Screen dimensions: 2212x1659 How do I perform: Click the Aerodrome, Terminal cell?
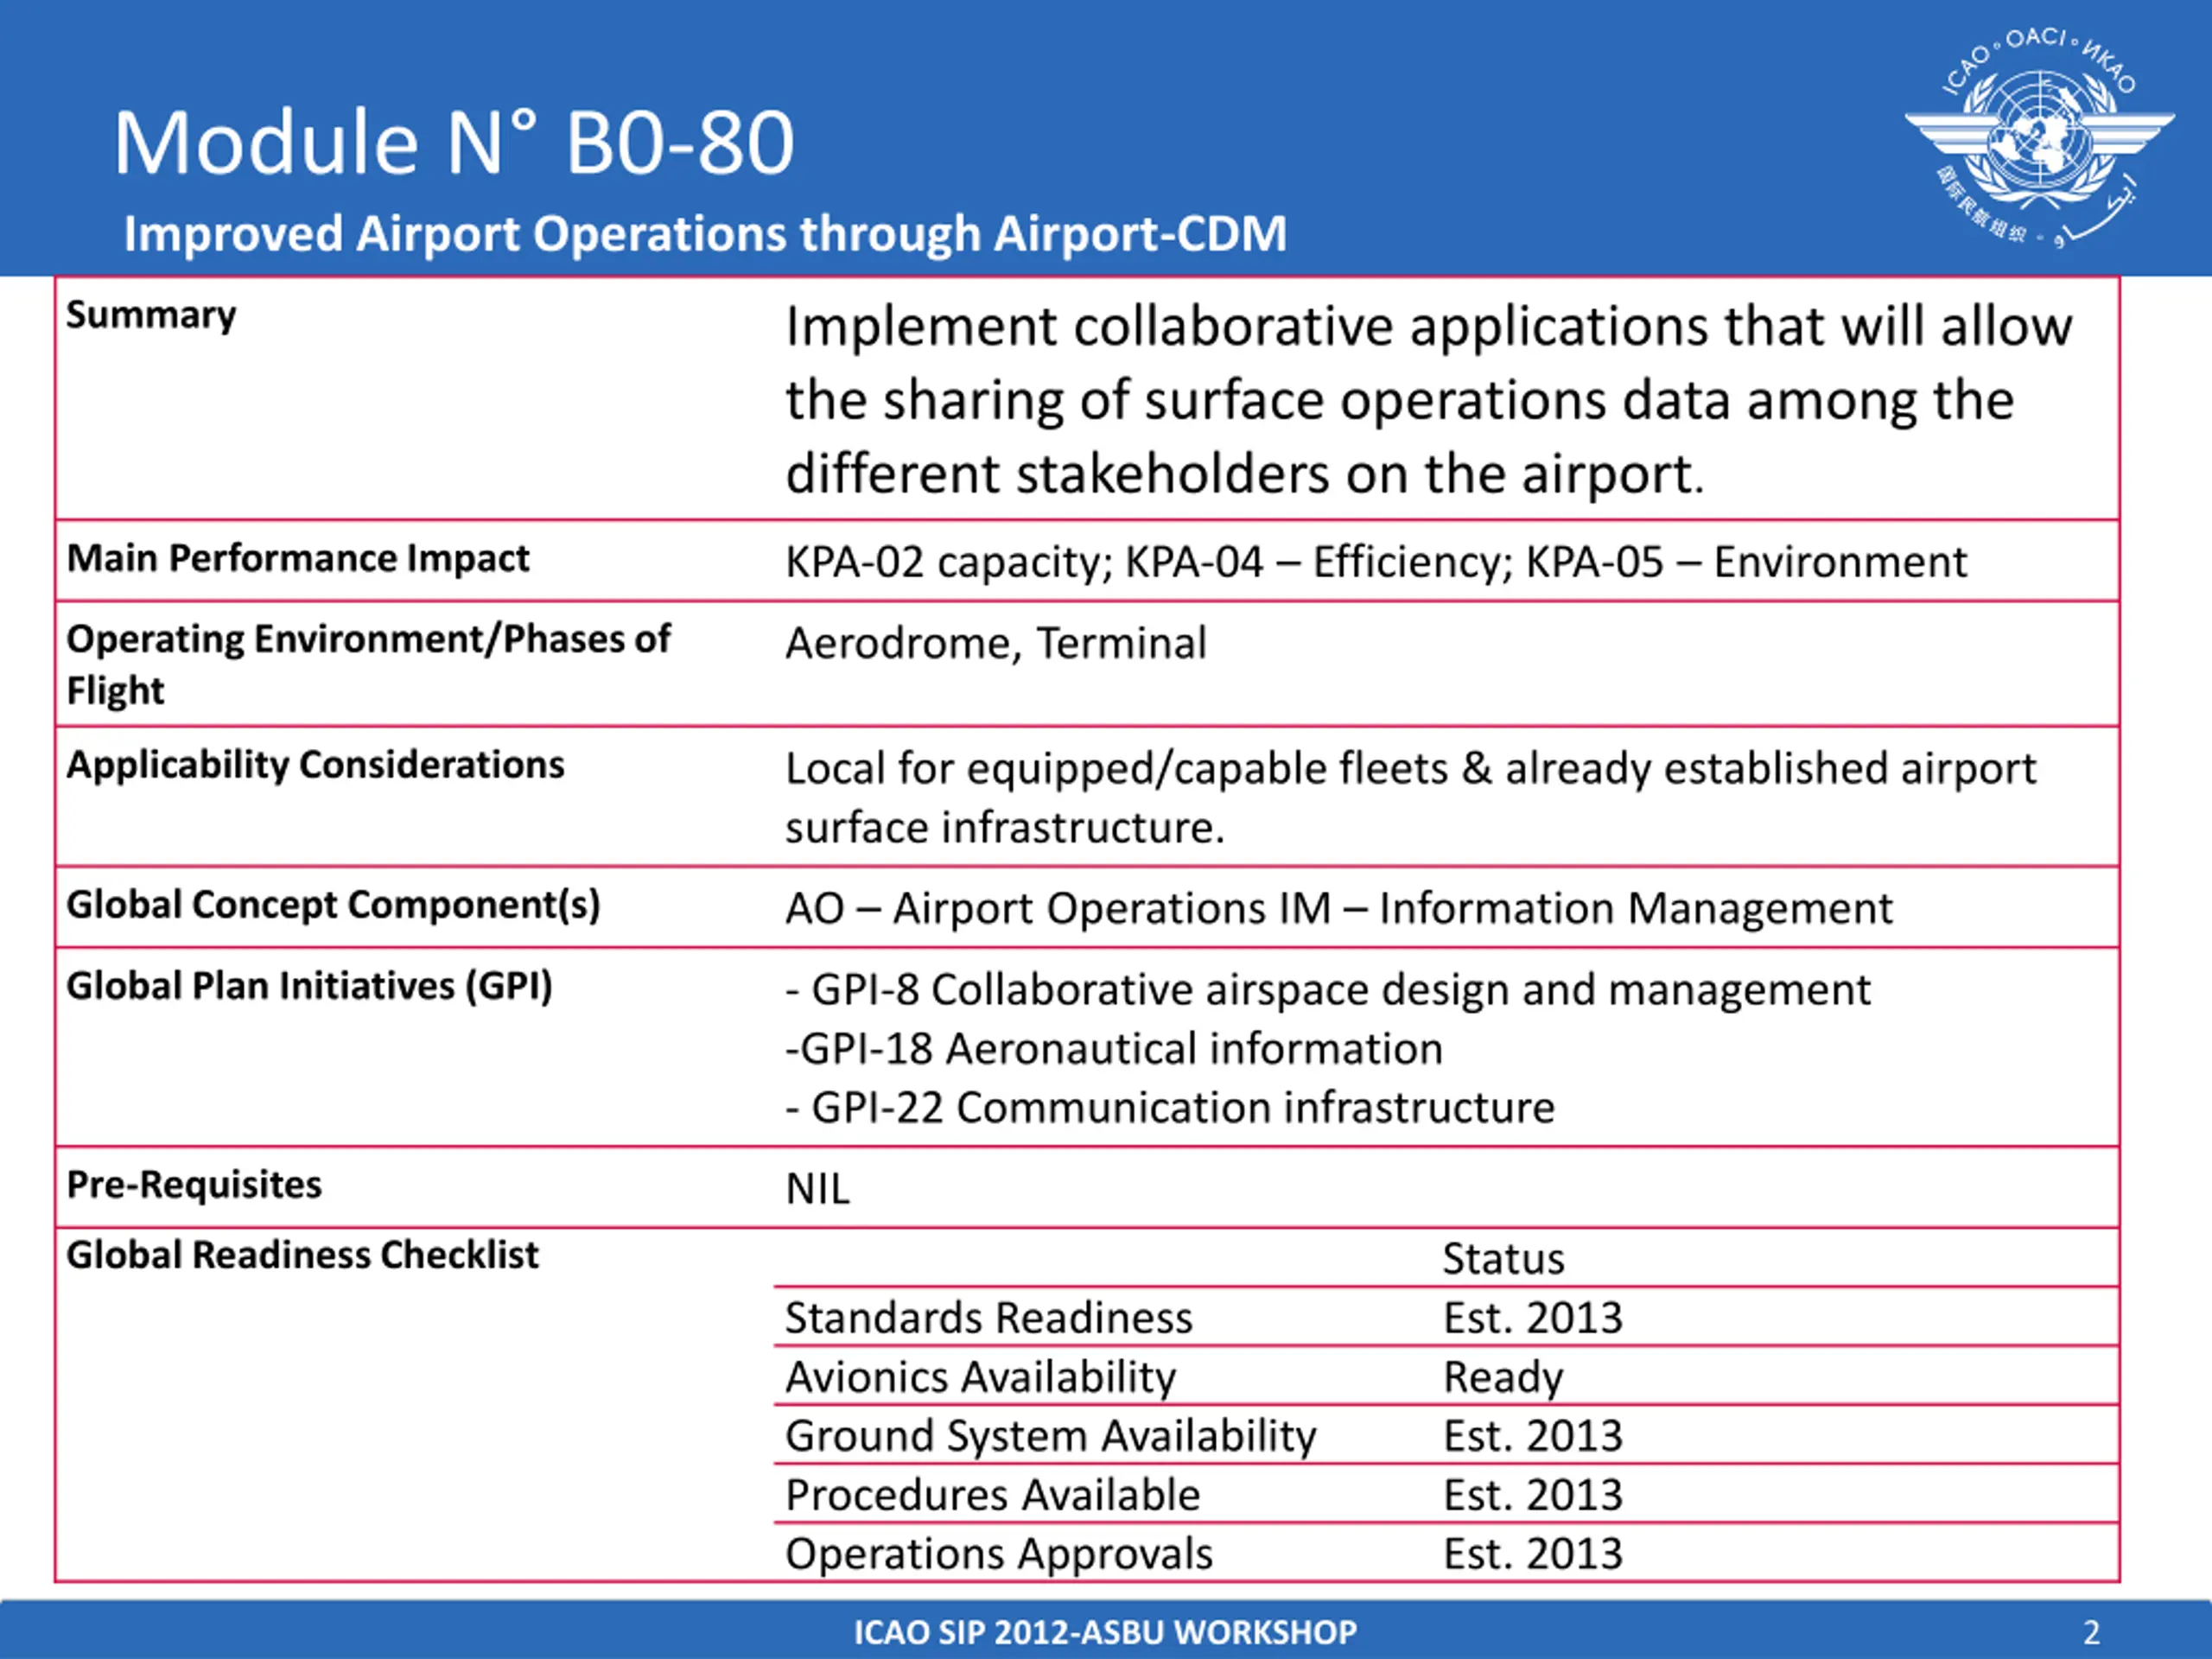point(996,643)
